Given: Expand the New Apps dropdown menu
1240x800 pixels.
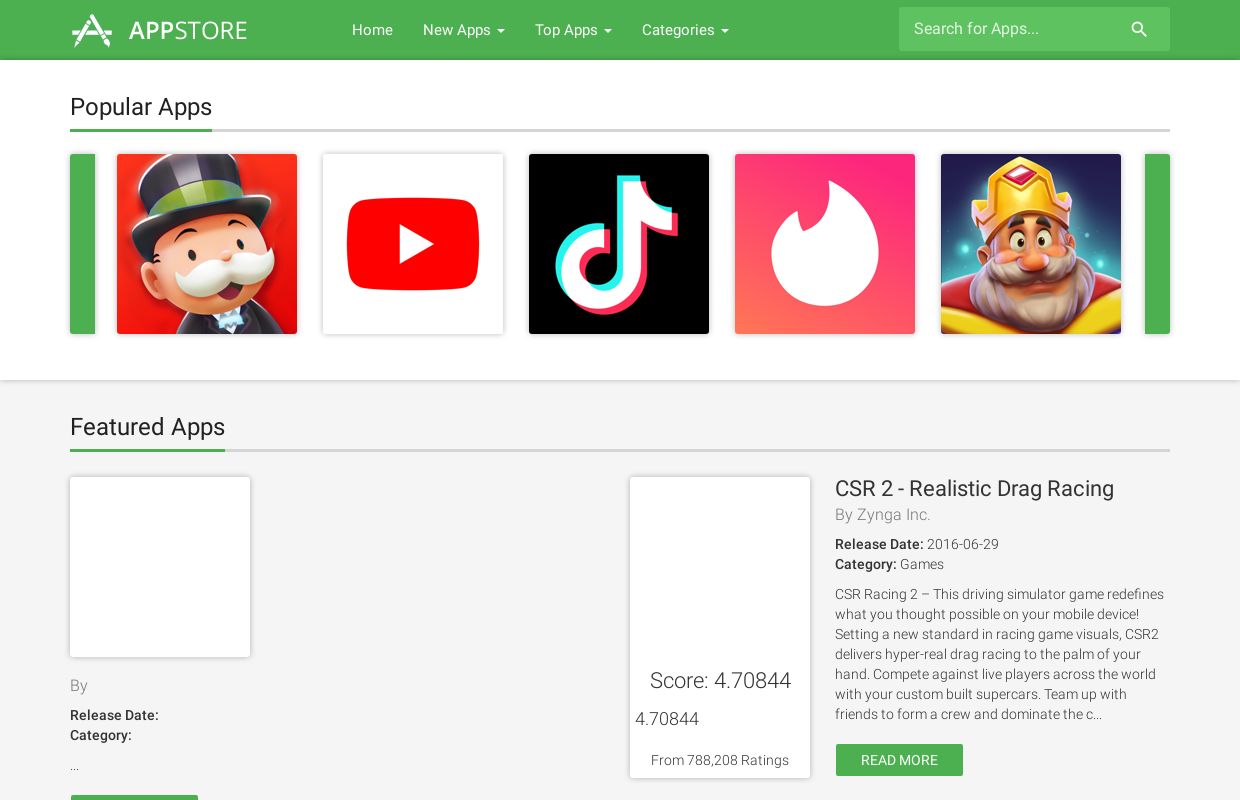Looking at the screenshot, I should pyautogui.click(x=464, y=30).
